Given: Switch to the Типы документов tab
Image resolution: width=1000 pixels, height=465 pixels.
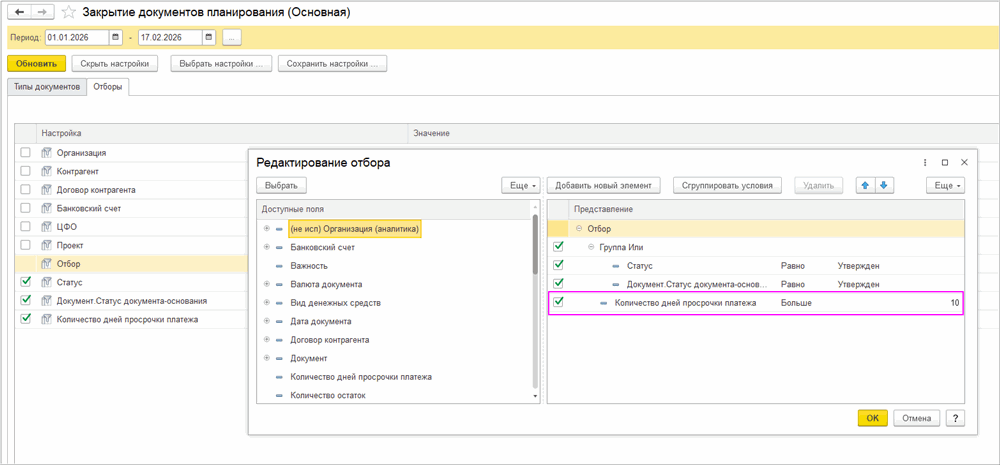Looking at the screenshot, I should [46, 87].
